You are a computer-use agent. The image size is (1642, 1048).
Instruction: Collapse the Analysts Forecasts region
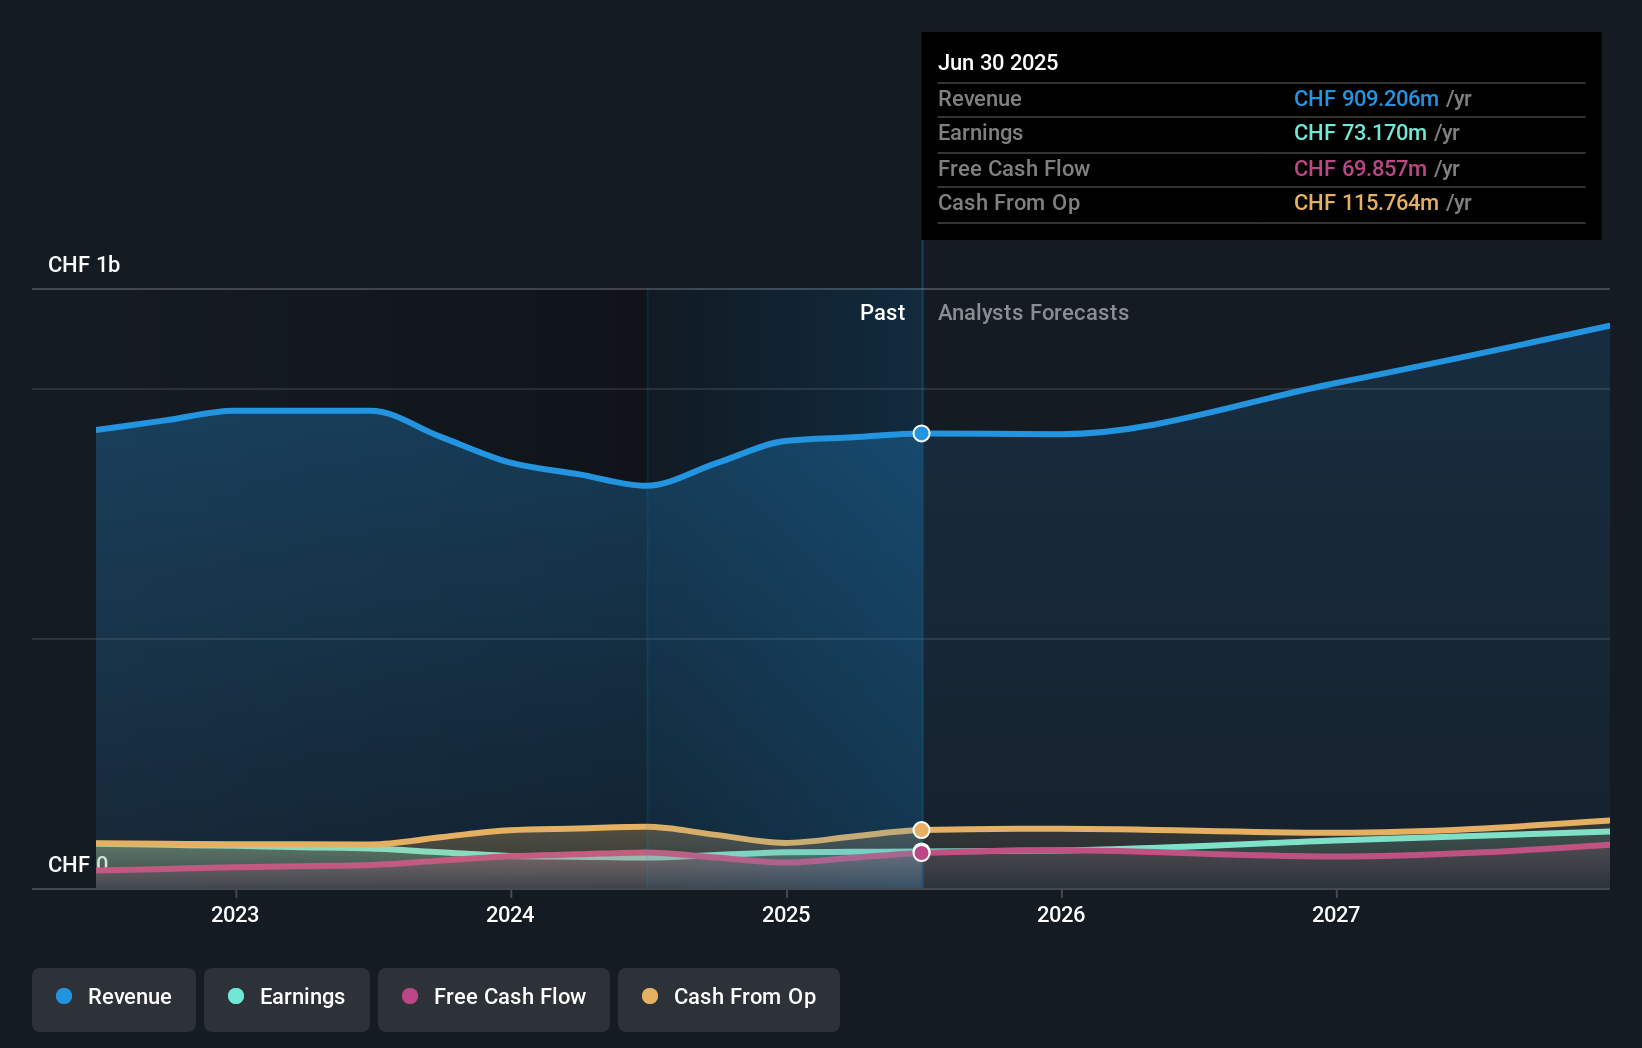[1033, 313]
